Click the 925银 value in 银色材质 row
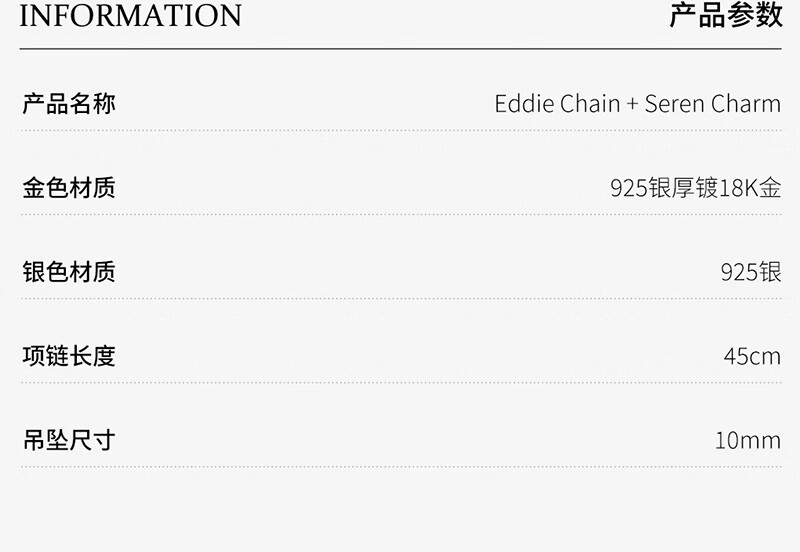Screen dimensions: 800x552 pos(750,272)
